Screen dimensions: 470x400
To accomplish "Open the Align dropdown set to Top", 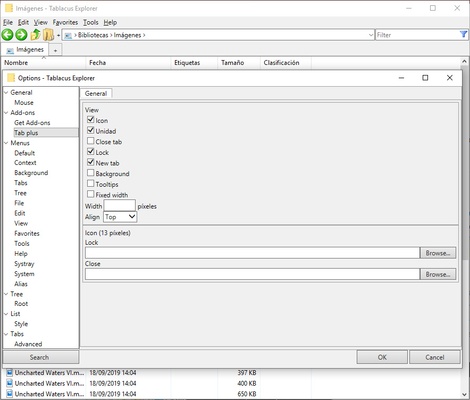I will tap(120, 217).
